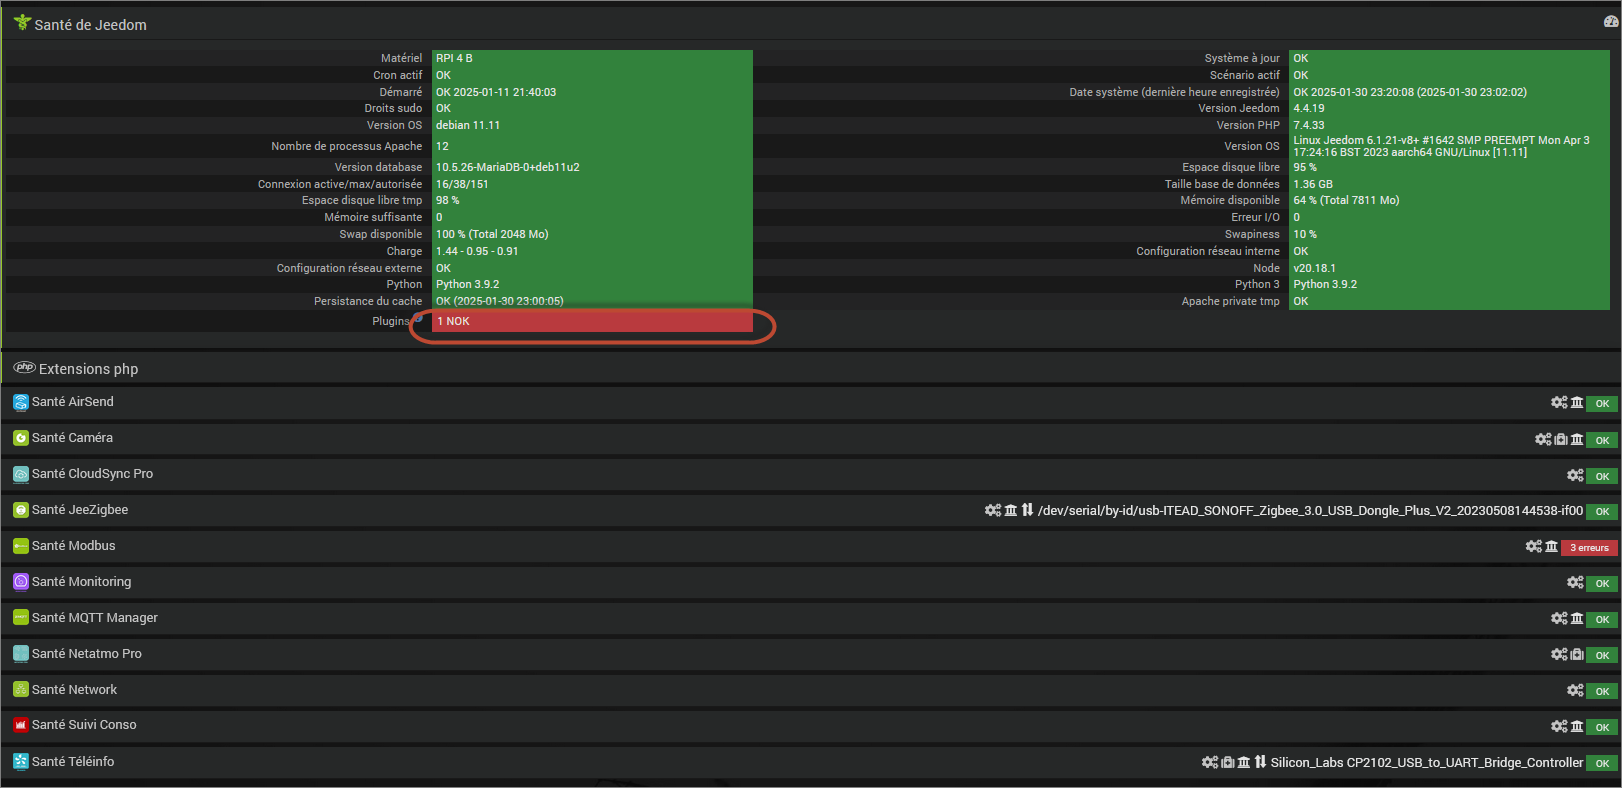Viewport: 1622px width, 788px height.
Task: Click the SONOFF Zigbee dongle serial path text
Action: [x=1310, y=510]
